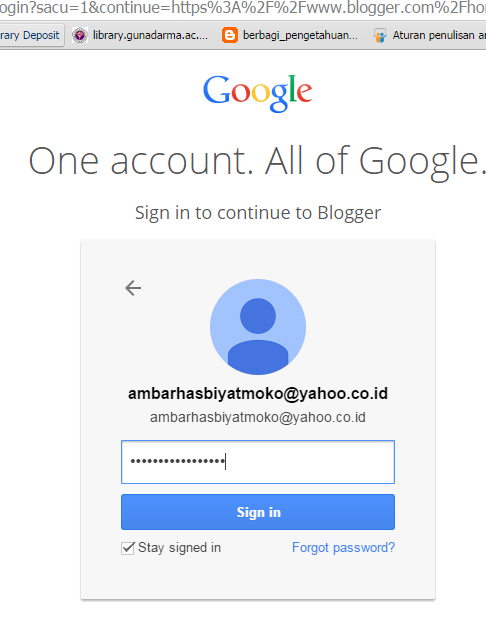Click the One account. All of Google heading
486x618 pixels.
pyautogui.click(x=258, y=161)
